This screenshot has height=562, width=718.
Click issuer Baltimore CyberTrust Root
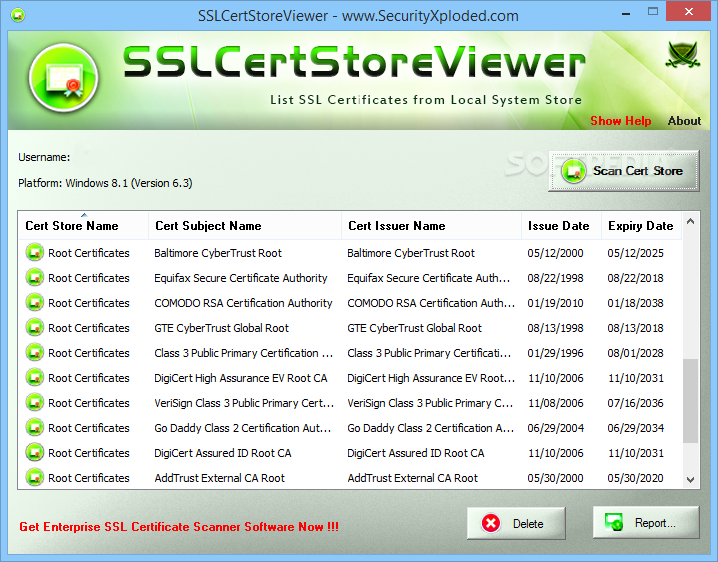411,253
